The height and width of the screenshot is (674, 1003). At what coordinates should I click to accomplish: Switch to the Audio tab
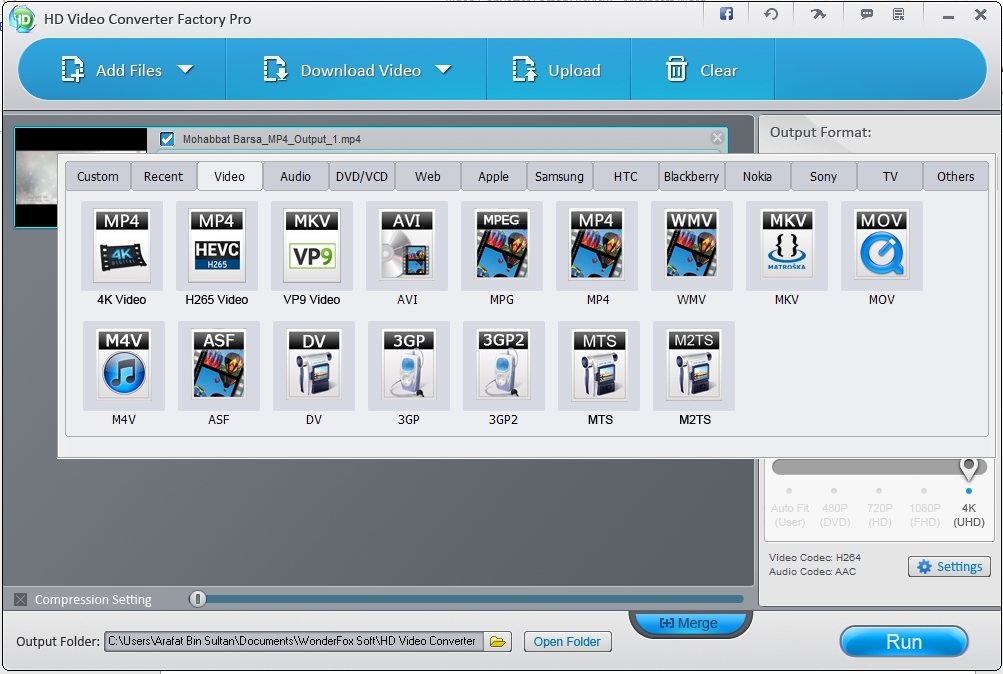click(x=296, y=176)
